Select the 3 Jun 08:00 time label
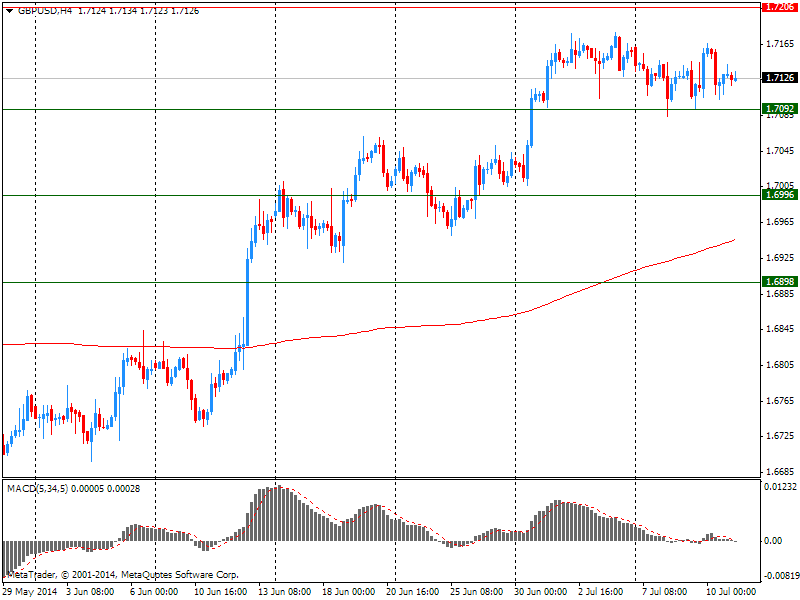 click(91, 592)
